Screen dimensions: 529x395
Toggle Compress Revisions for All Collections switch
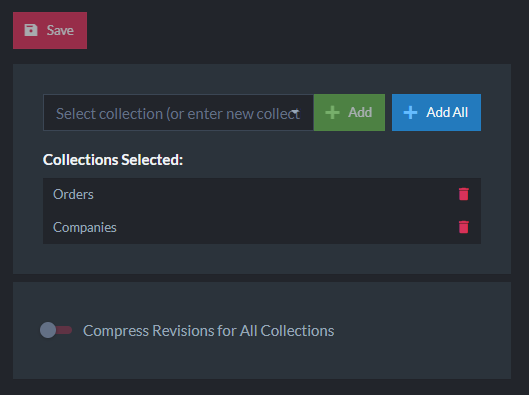tap(56, 330)
